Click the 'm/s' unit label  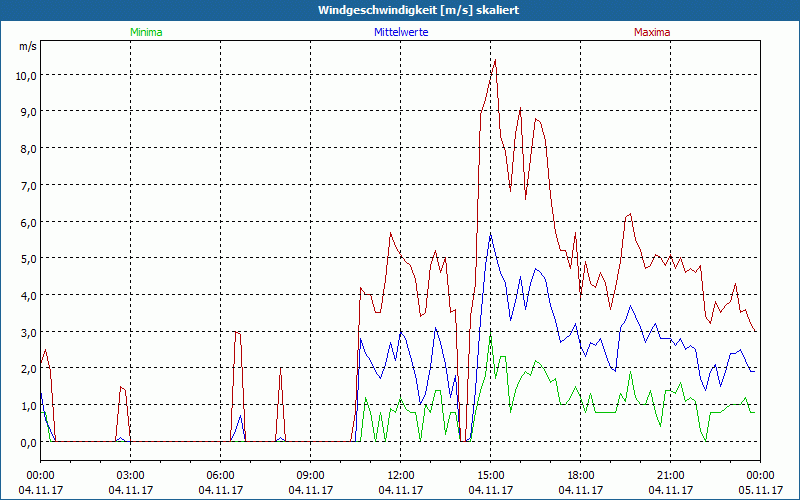(28, 46)
